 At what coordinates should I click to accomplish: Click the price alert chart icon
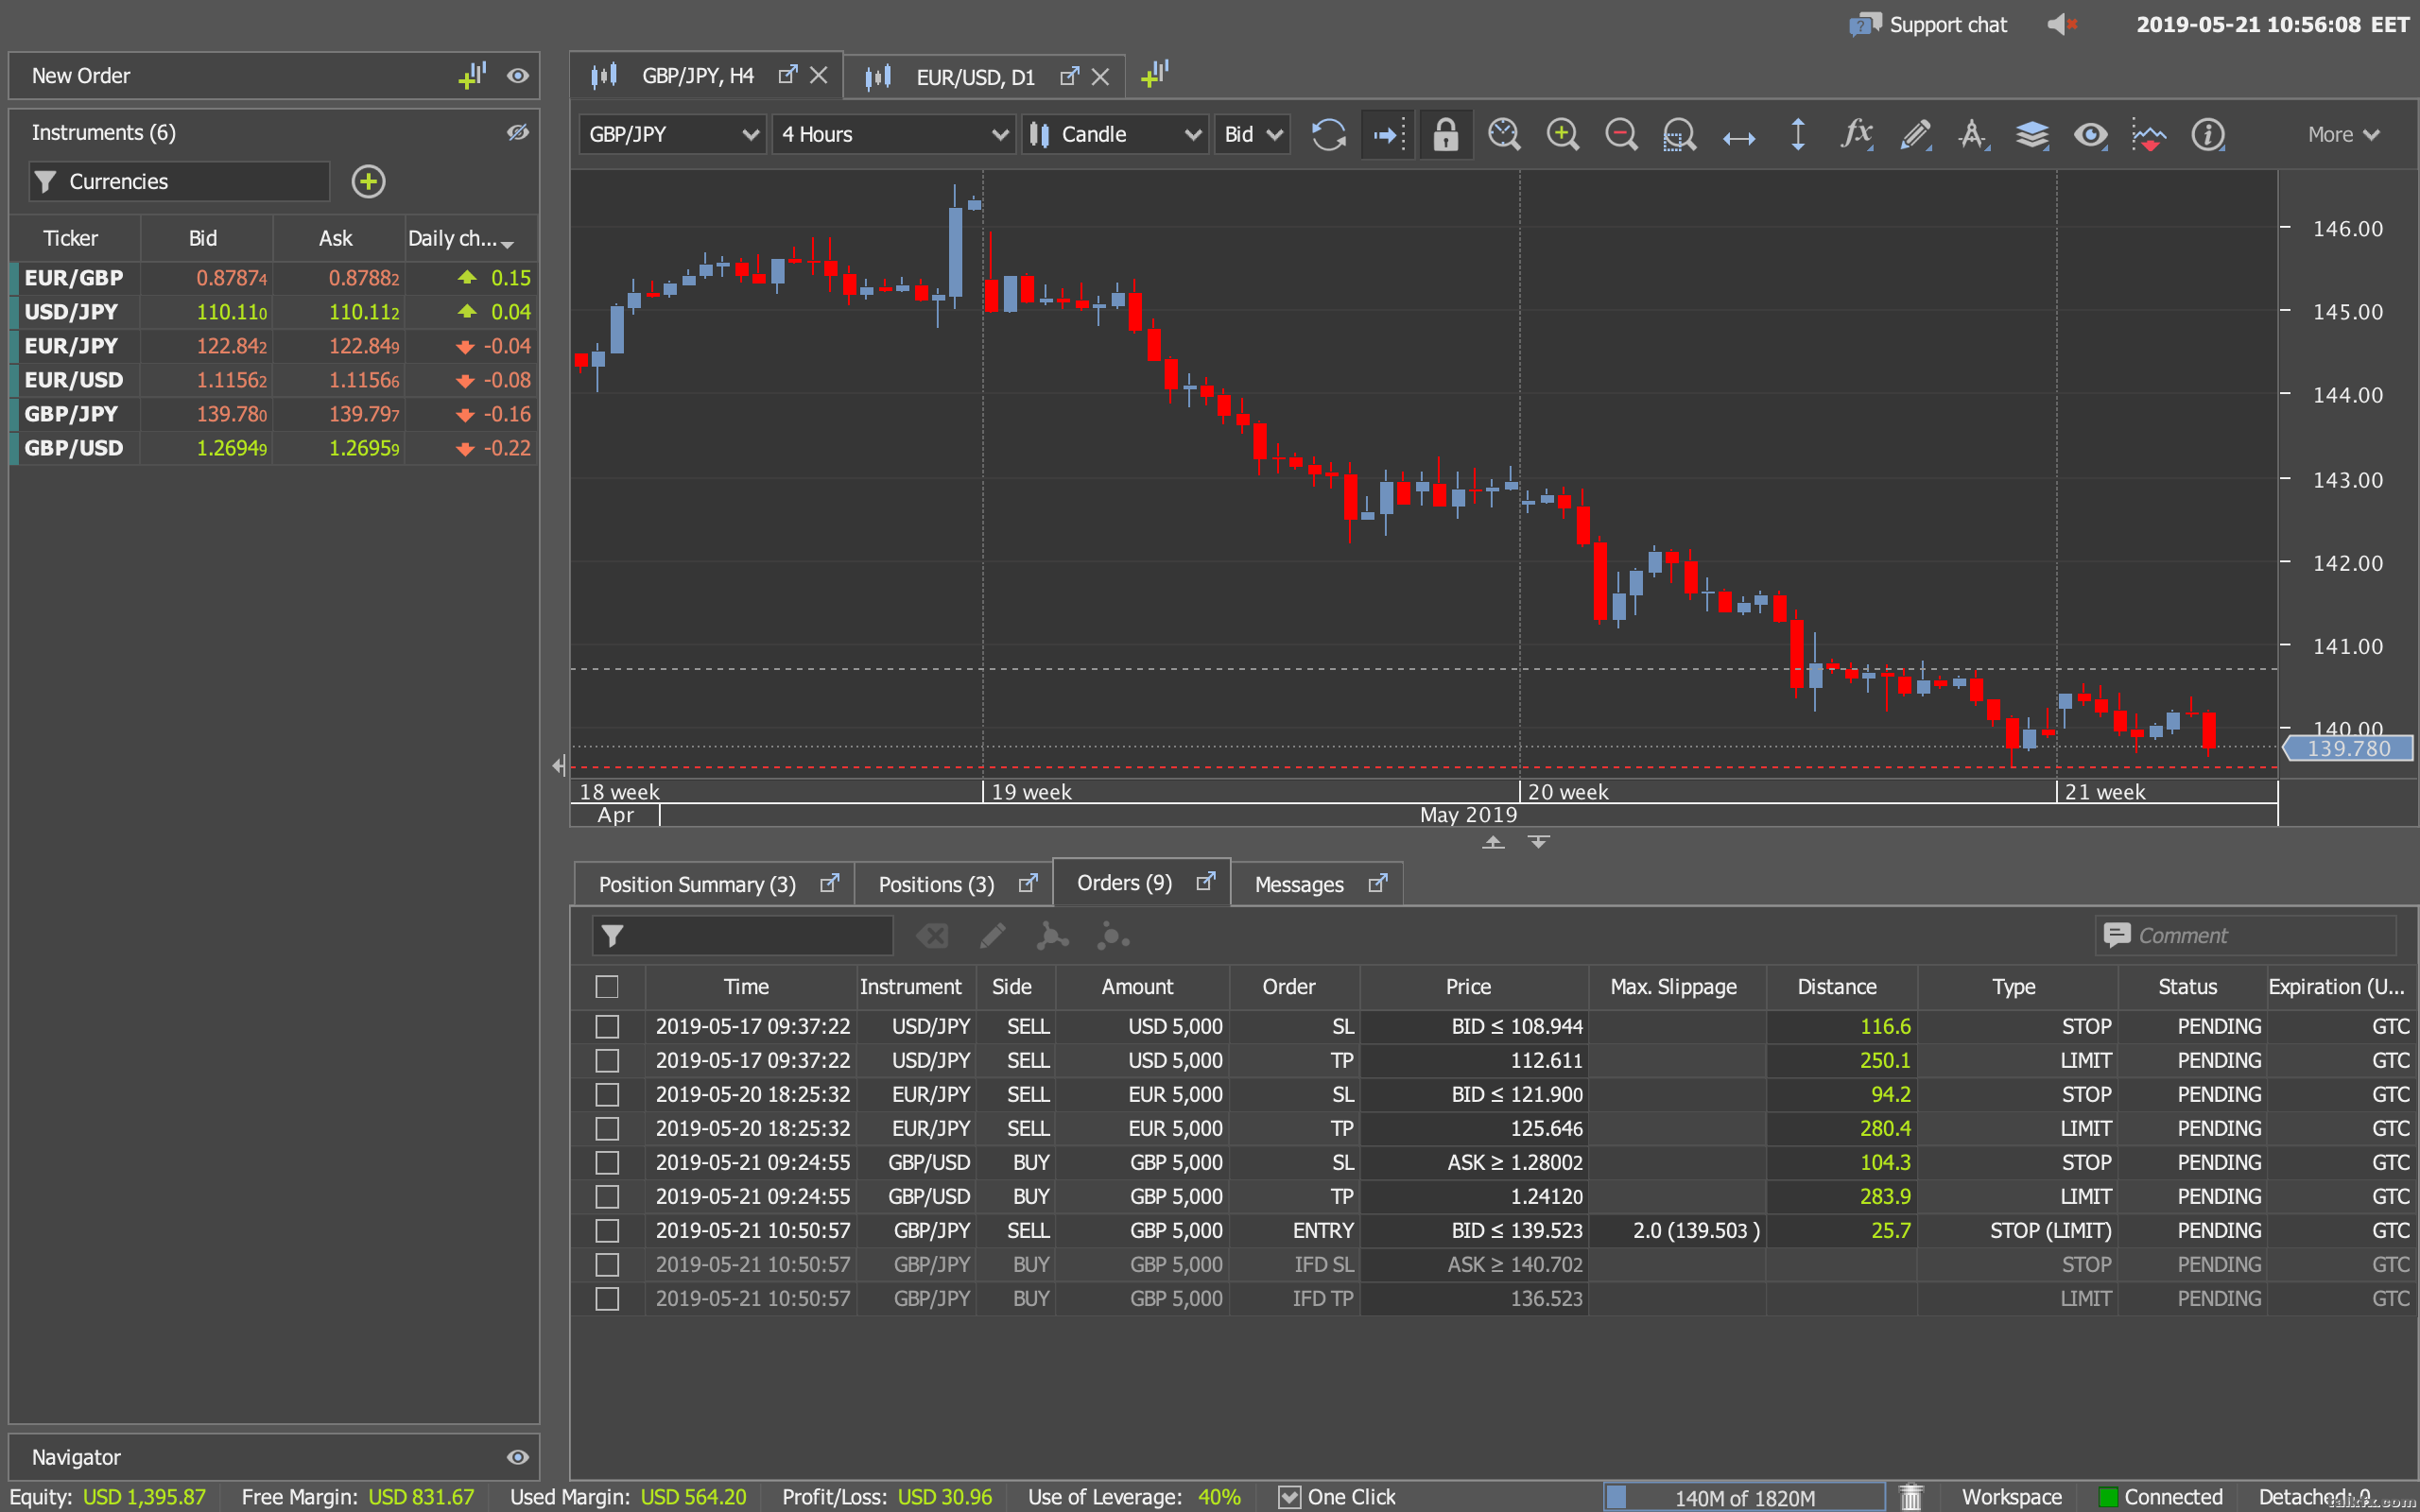tap(2149, 134)
